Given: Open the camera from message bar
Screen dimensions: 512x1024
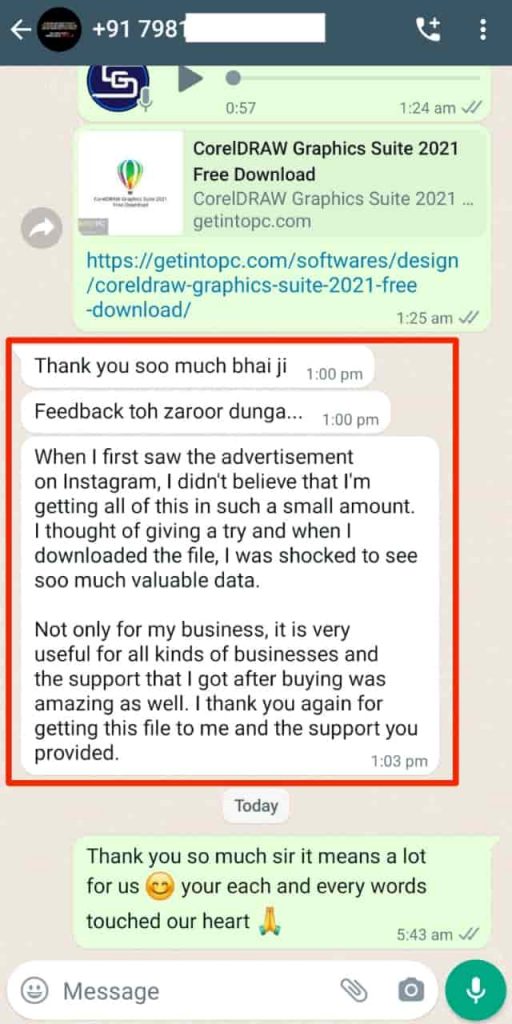Looking at the screenshot, I should (x=411, y=991).
